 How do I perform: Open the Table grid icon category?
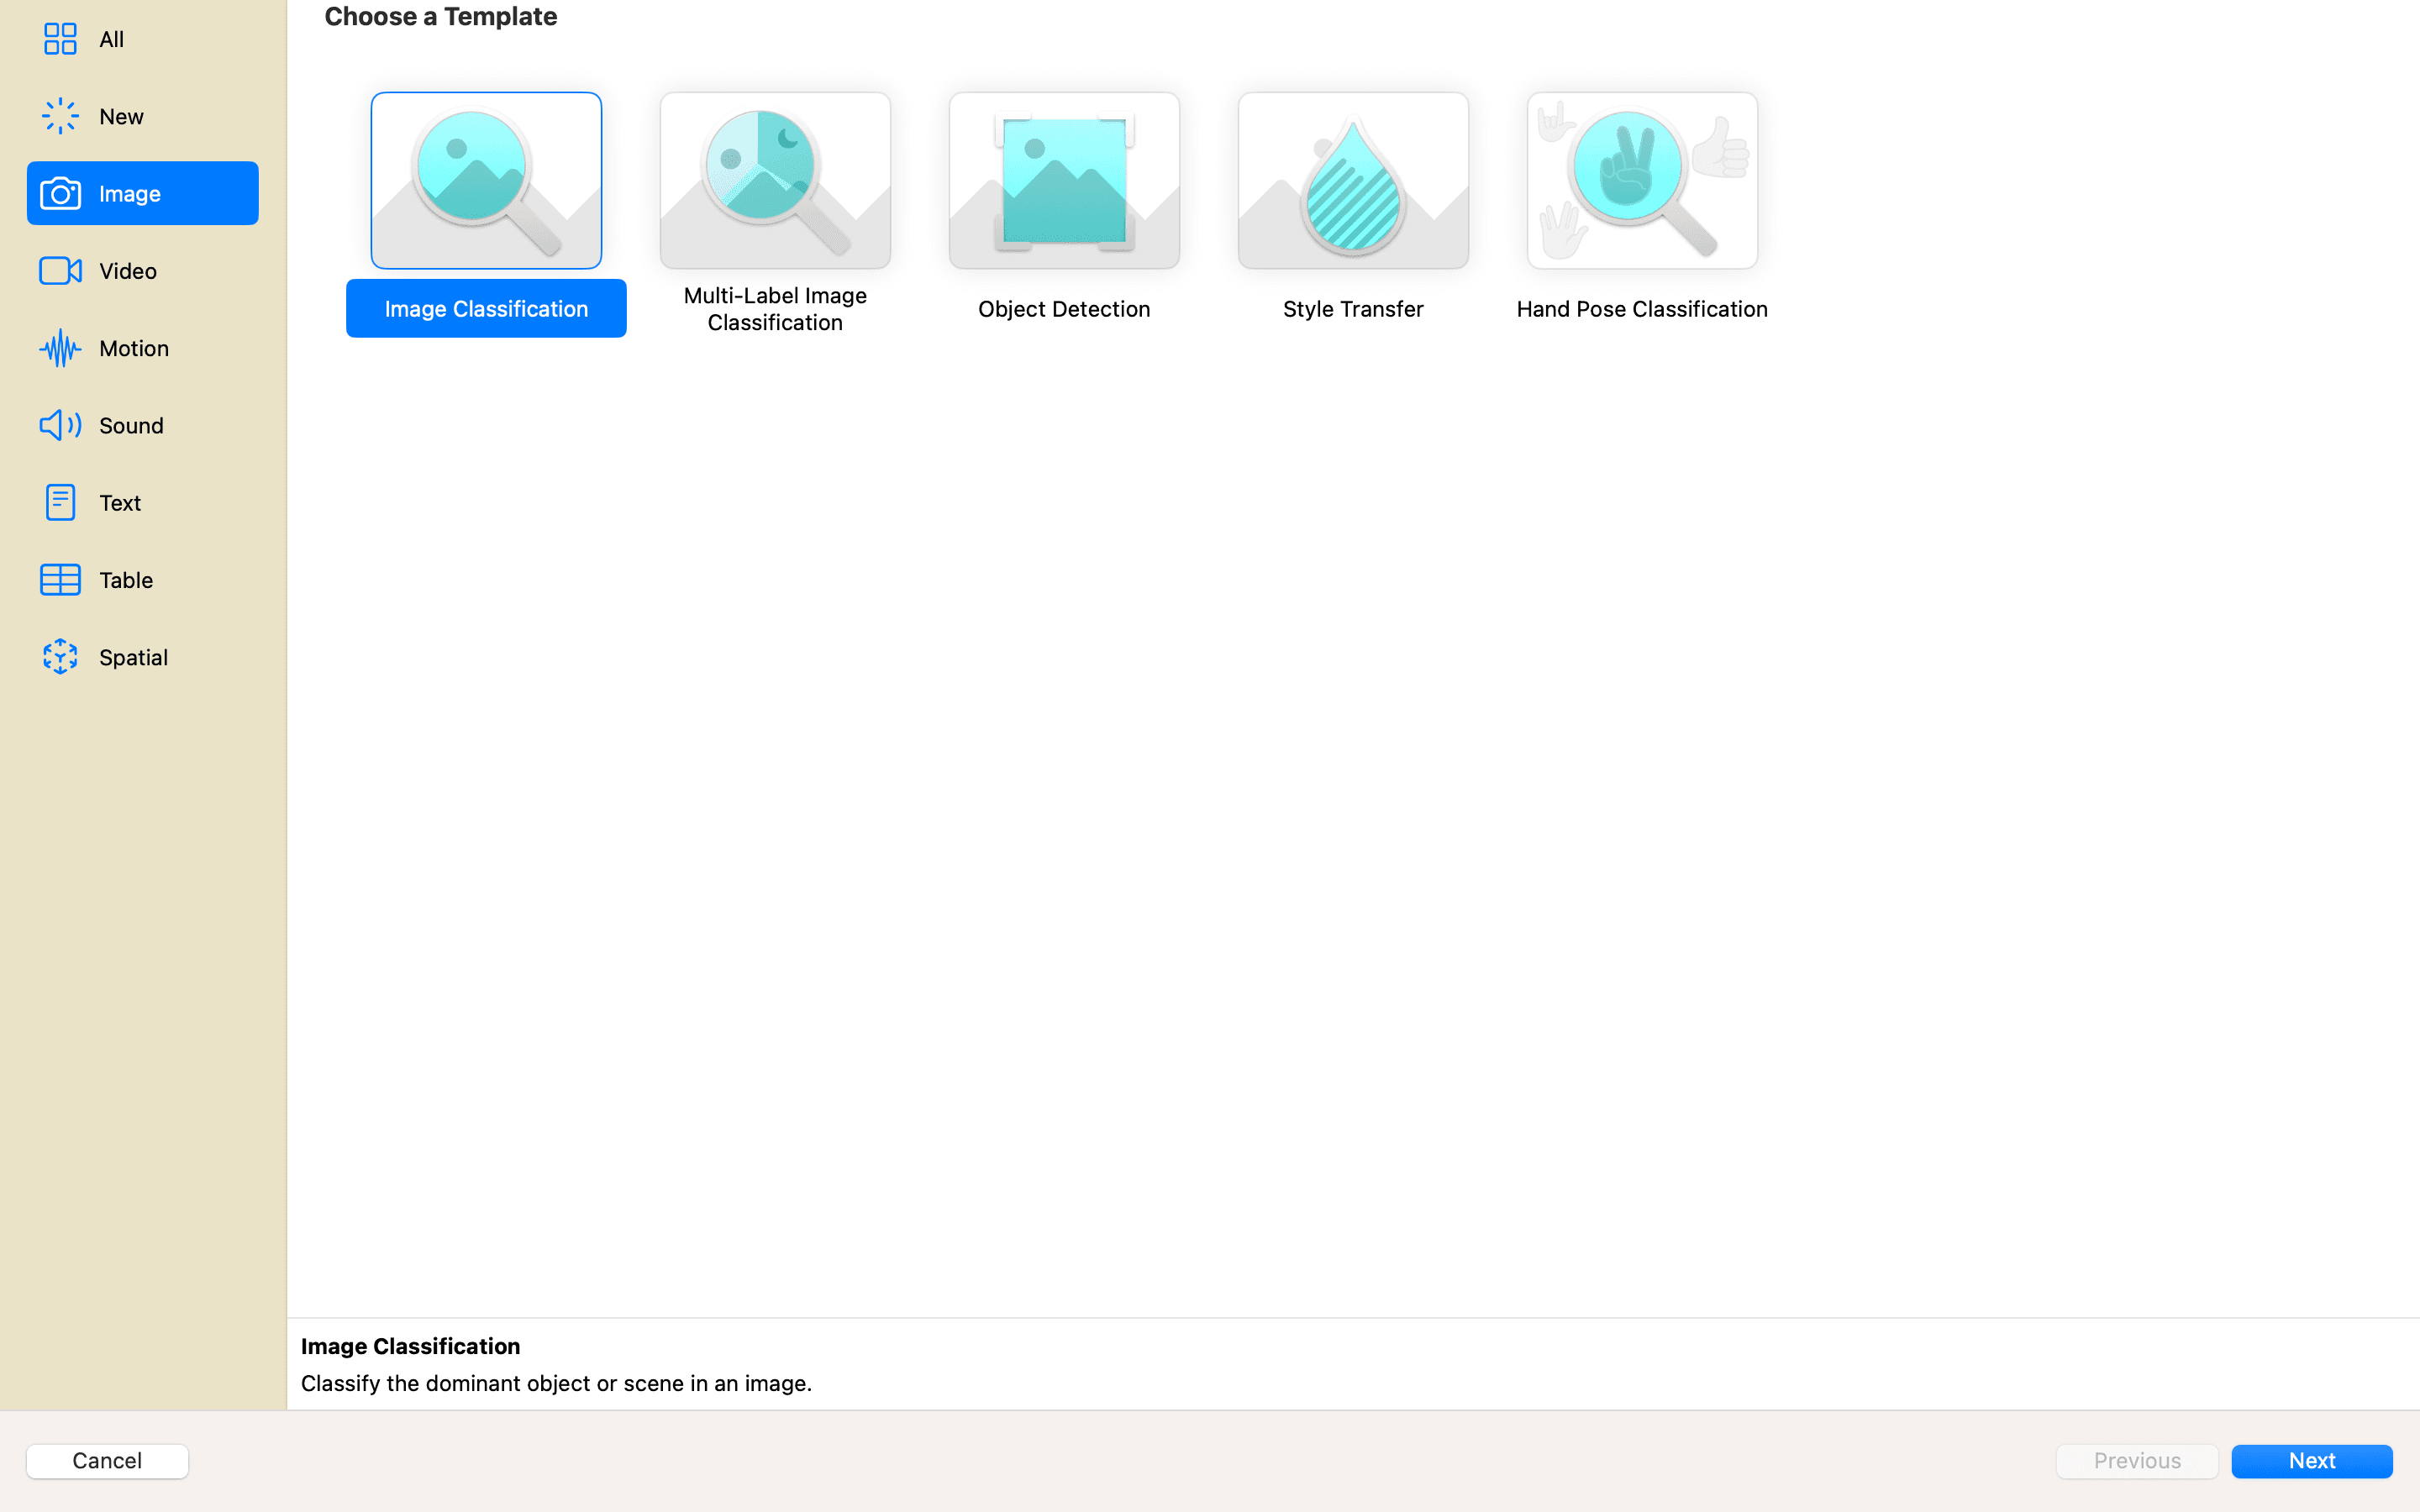(60, 580)
